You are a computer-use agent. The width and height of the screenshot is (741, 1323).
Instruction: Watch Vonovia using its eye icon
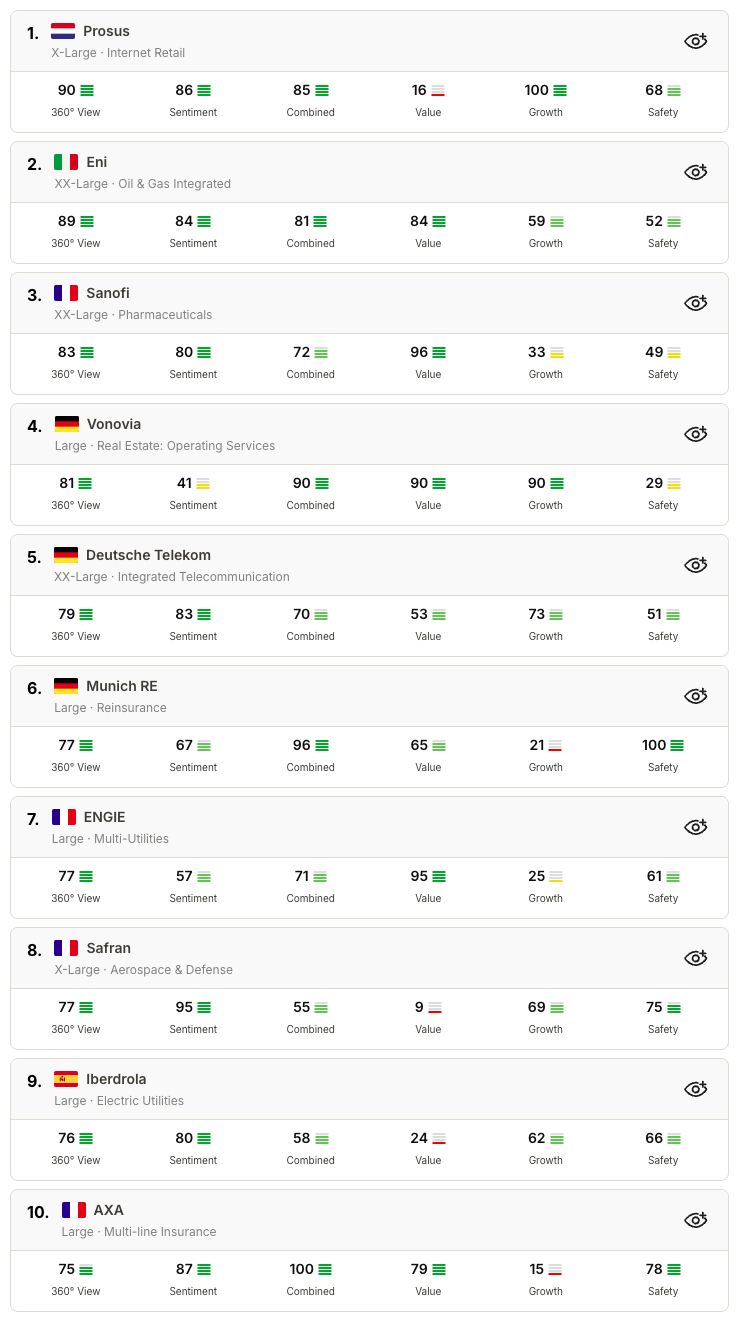(x=695, y=434)
